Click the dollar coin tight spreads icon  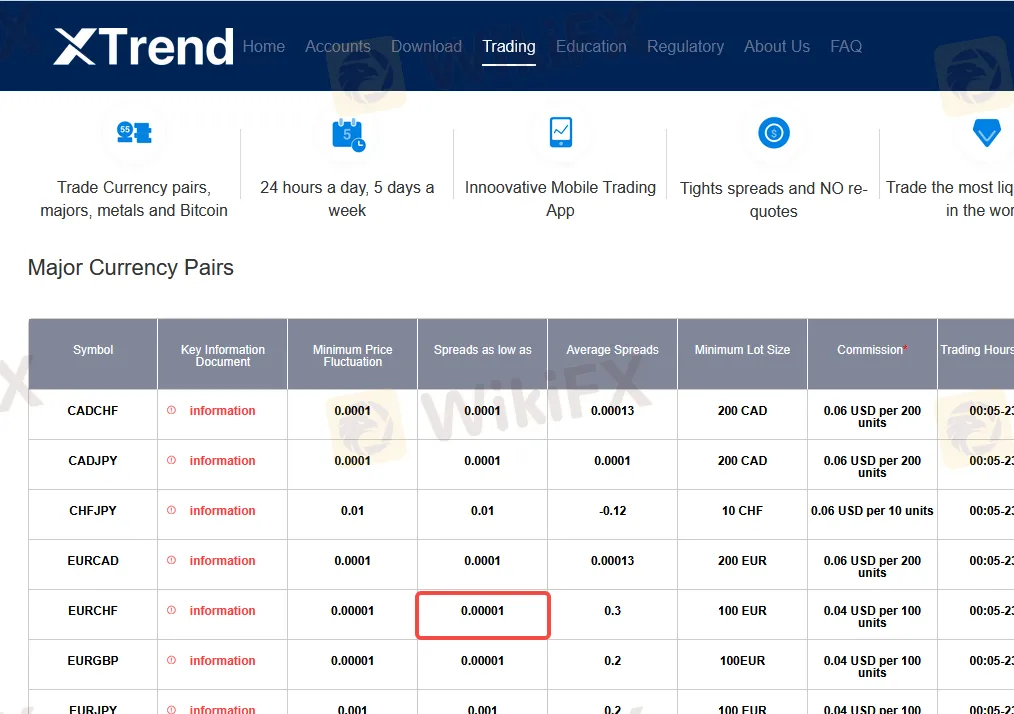coord(774,132)
